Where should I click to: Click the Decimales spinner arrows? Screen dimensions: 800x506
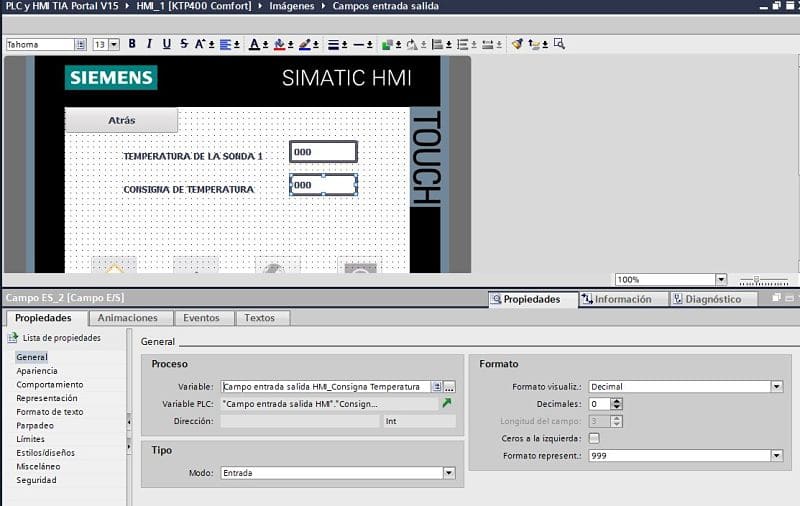[617, 404]
